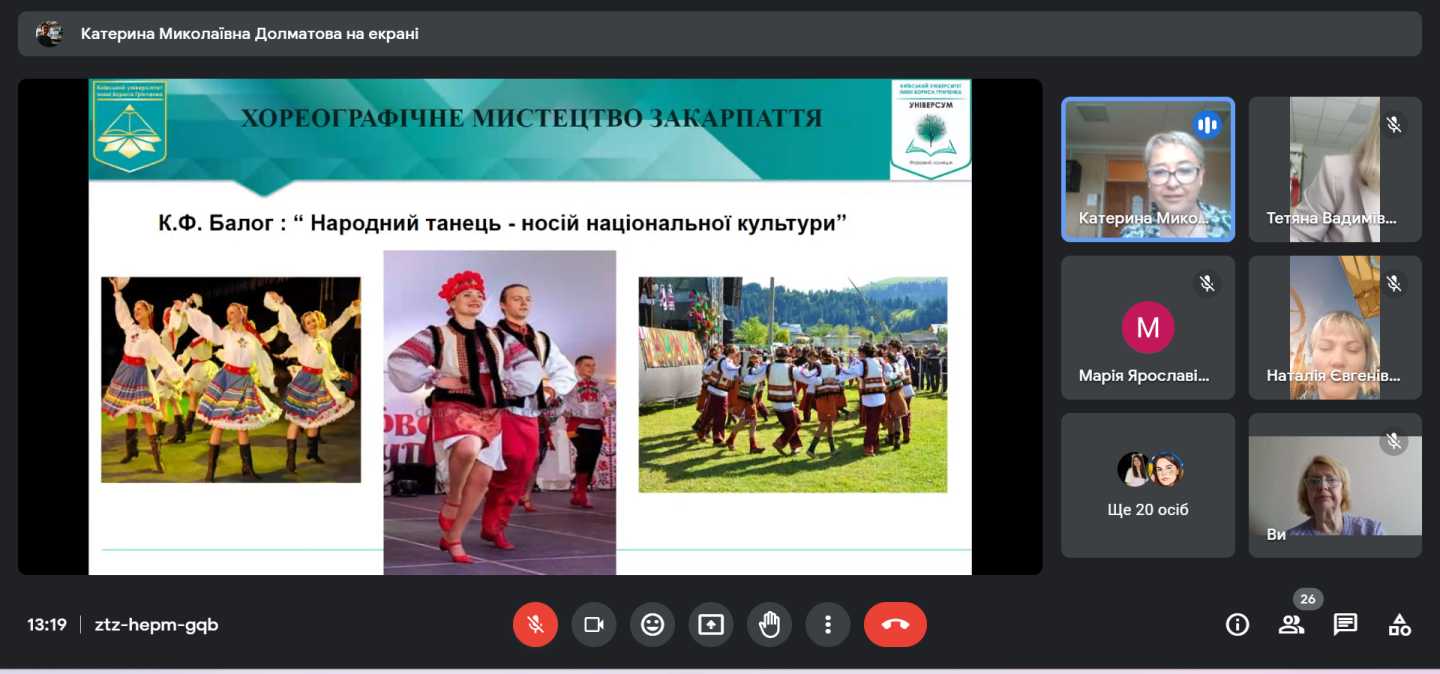Screen dimensions: 1440x674
Task: Click the Марія Ярославівна avatar tile
Action: 1147,328
